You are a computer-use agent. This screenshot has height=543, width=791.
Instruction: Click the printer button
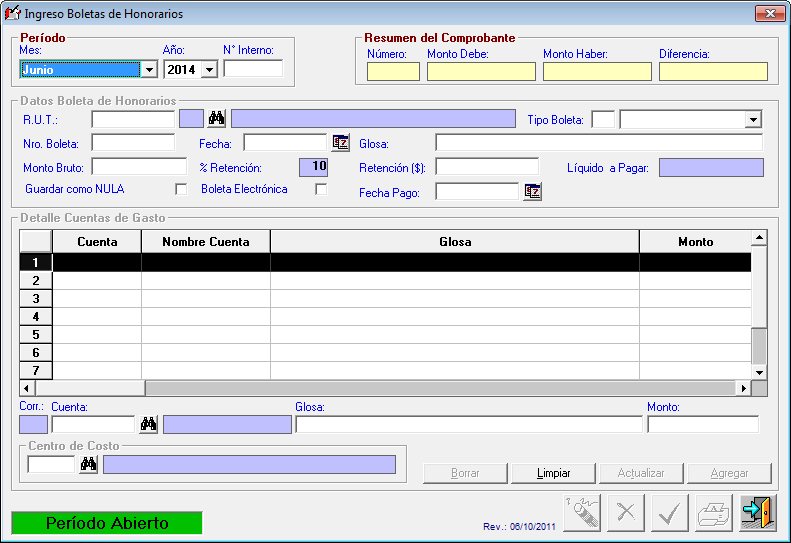[x=714, y=513]
